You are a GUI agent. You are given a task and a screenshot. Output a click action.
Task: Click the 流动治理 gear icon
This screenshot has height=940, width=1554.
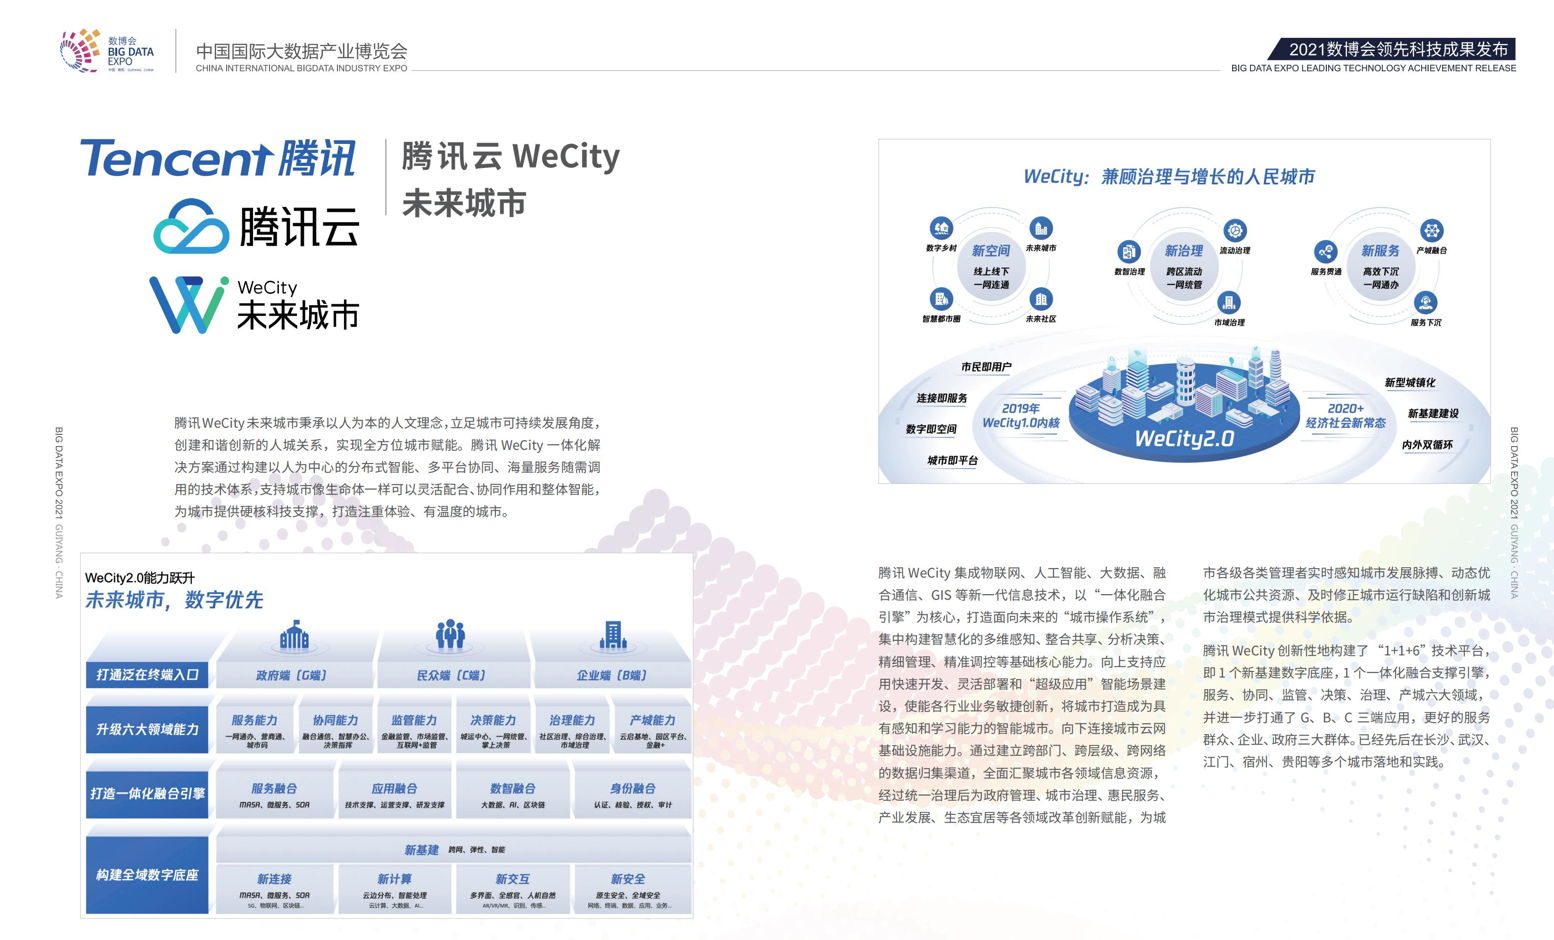click(1235, 231)
